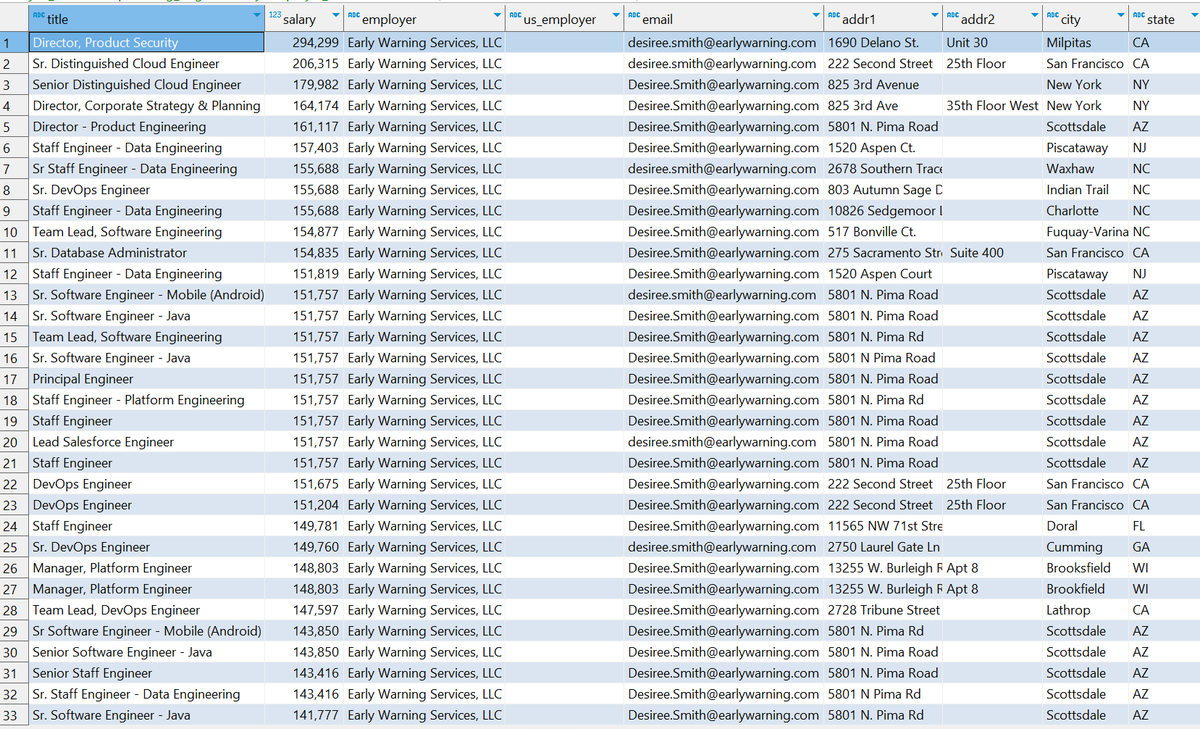Image resolution: width=1200 pixels, height=729 pixels.
Task: Select 'Lead Salesforce Engineer' title cell
Action: tap(147, 442)
